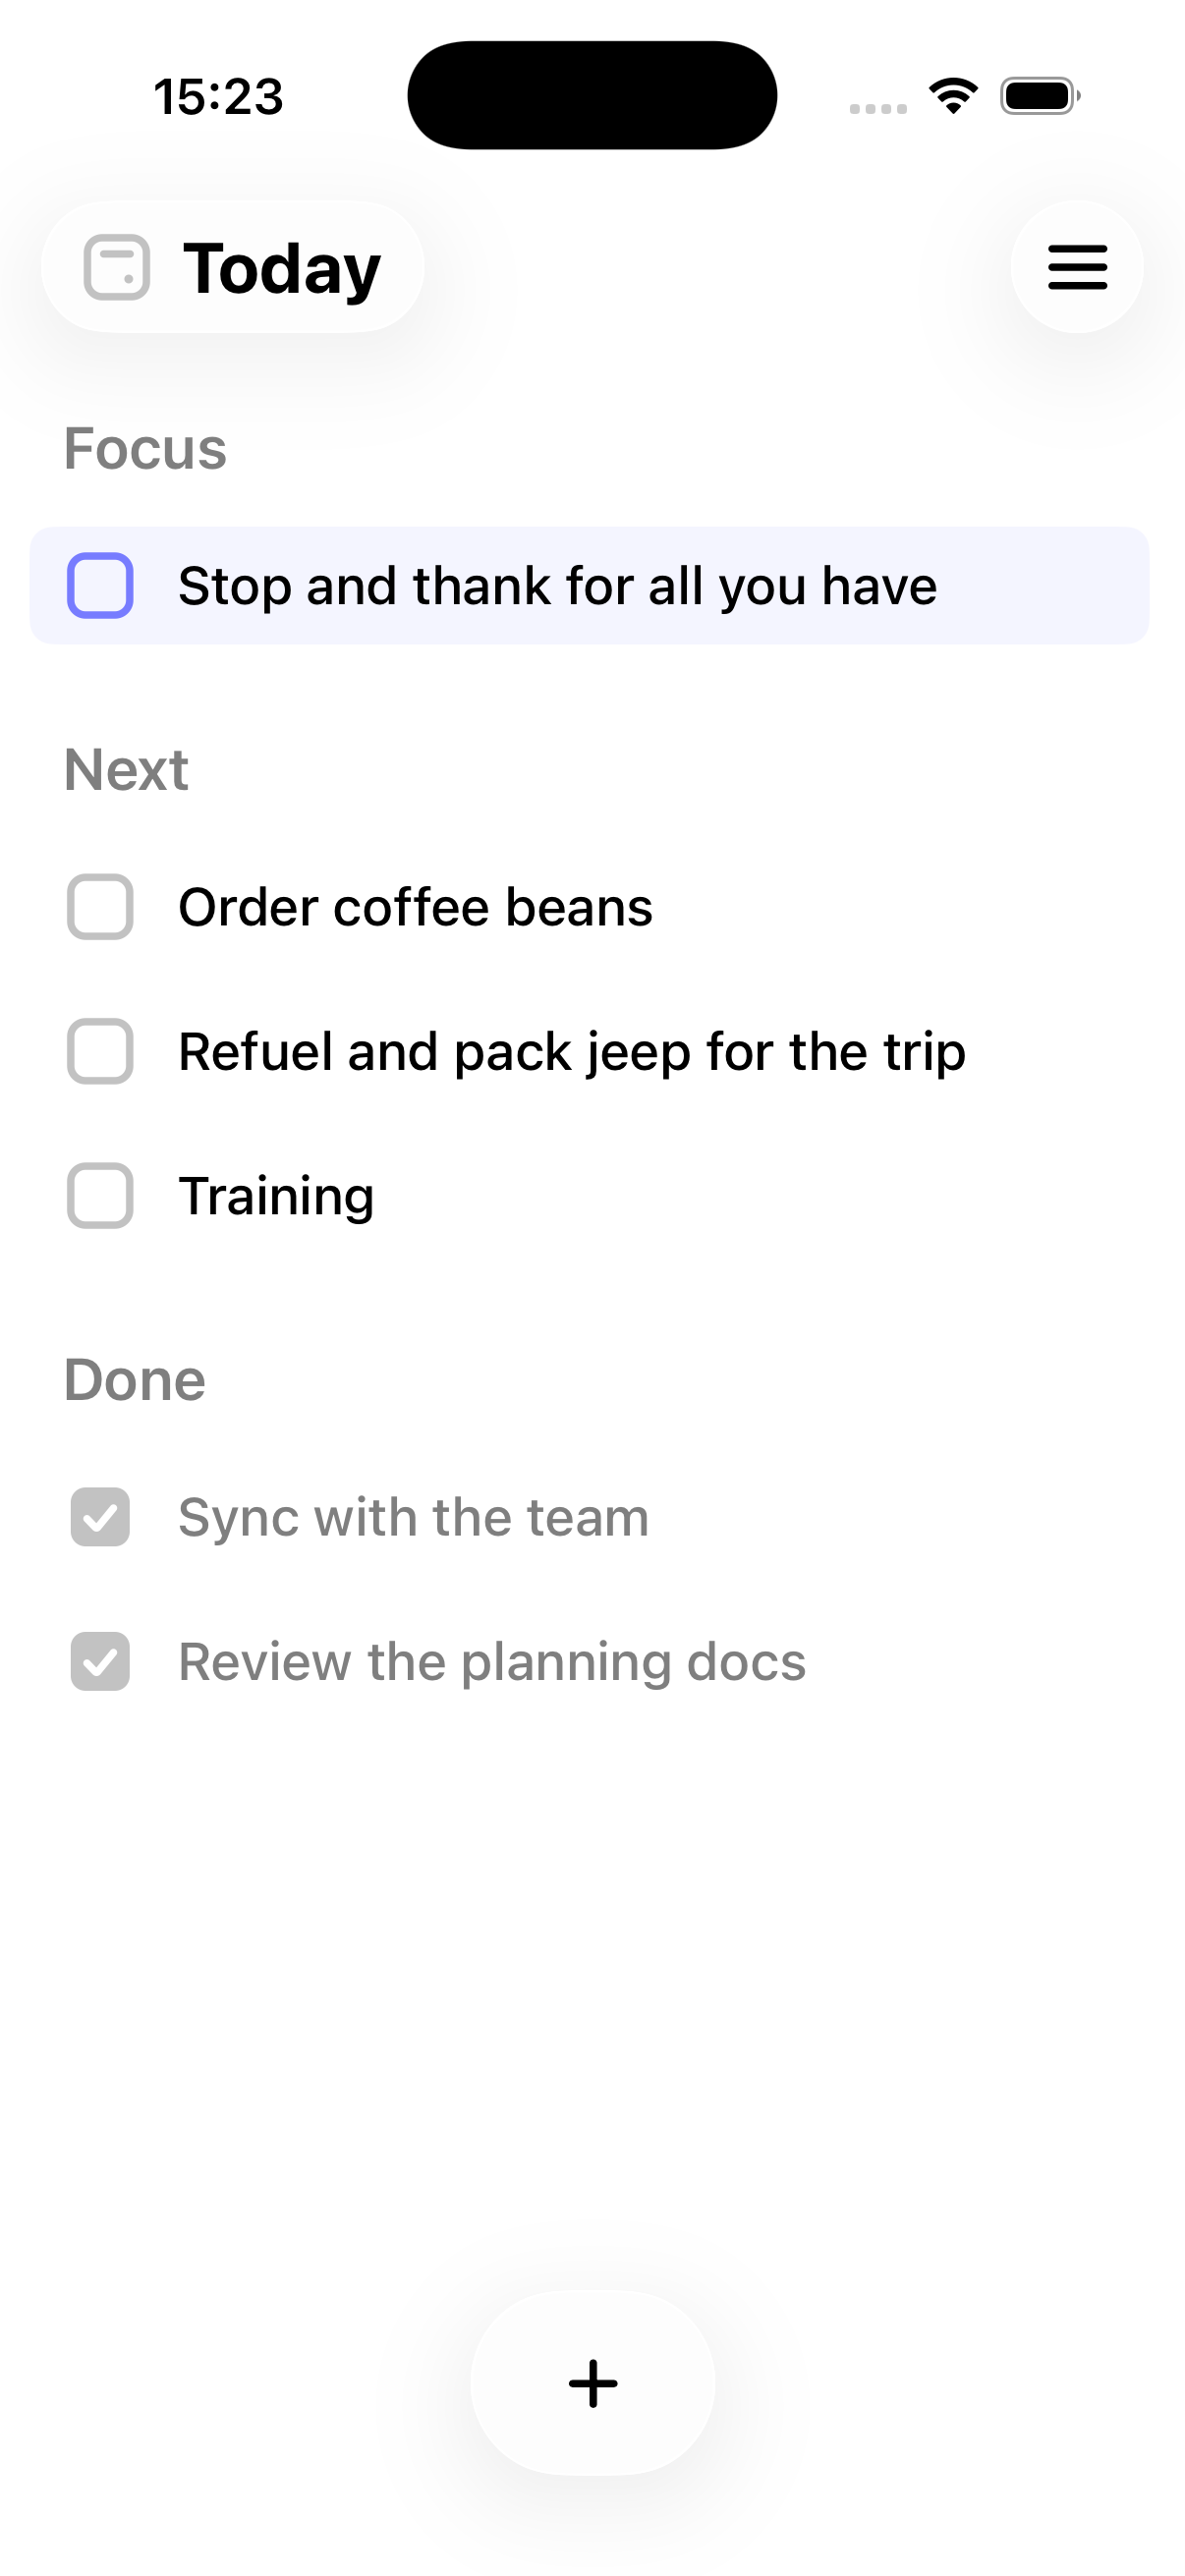Viewport: 1185px width, 2576px height.
Task: Collapse the Done section header
Action: click(135, 1380)
